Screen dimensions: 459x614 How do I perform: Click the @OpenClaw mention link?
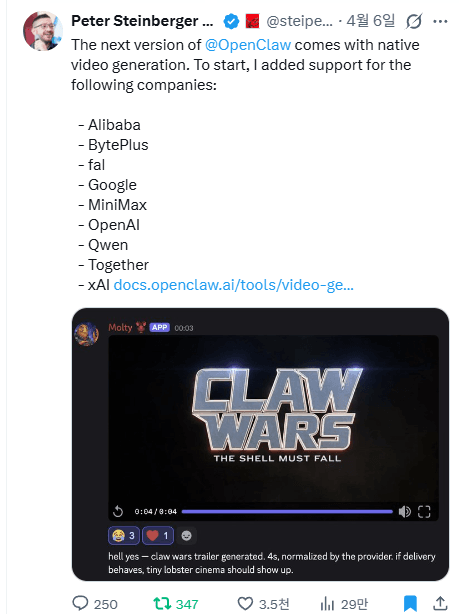[248, 45]
